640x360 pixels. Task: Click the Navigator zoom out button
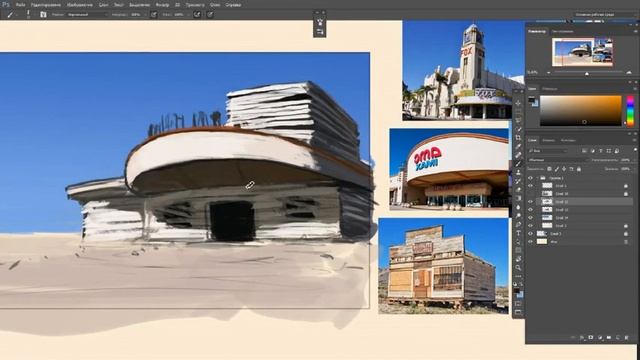pos(549,73)
